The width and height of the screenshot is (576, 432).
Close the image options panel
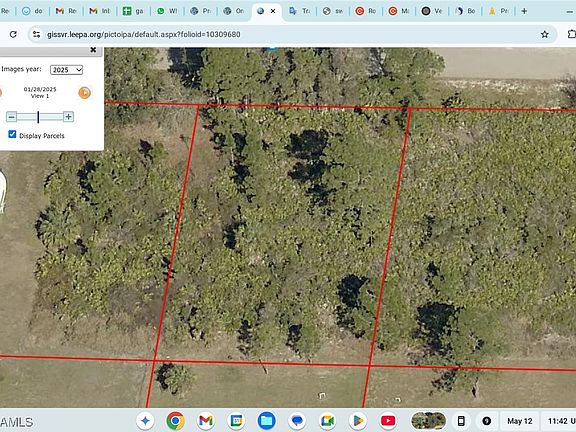[x=93, y=50]
